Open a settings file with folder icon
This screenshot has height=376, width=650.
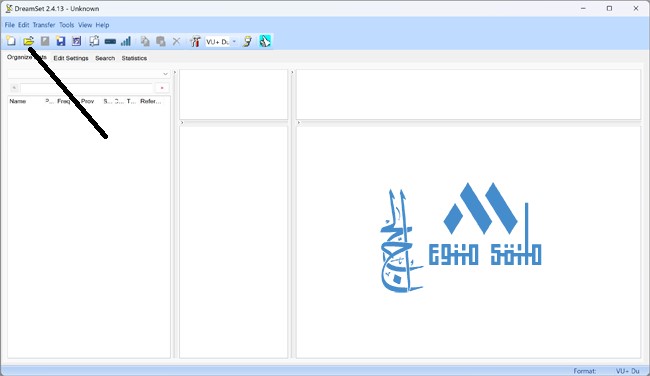tap(28, 41)
